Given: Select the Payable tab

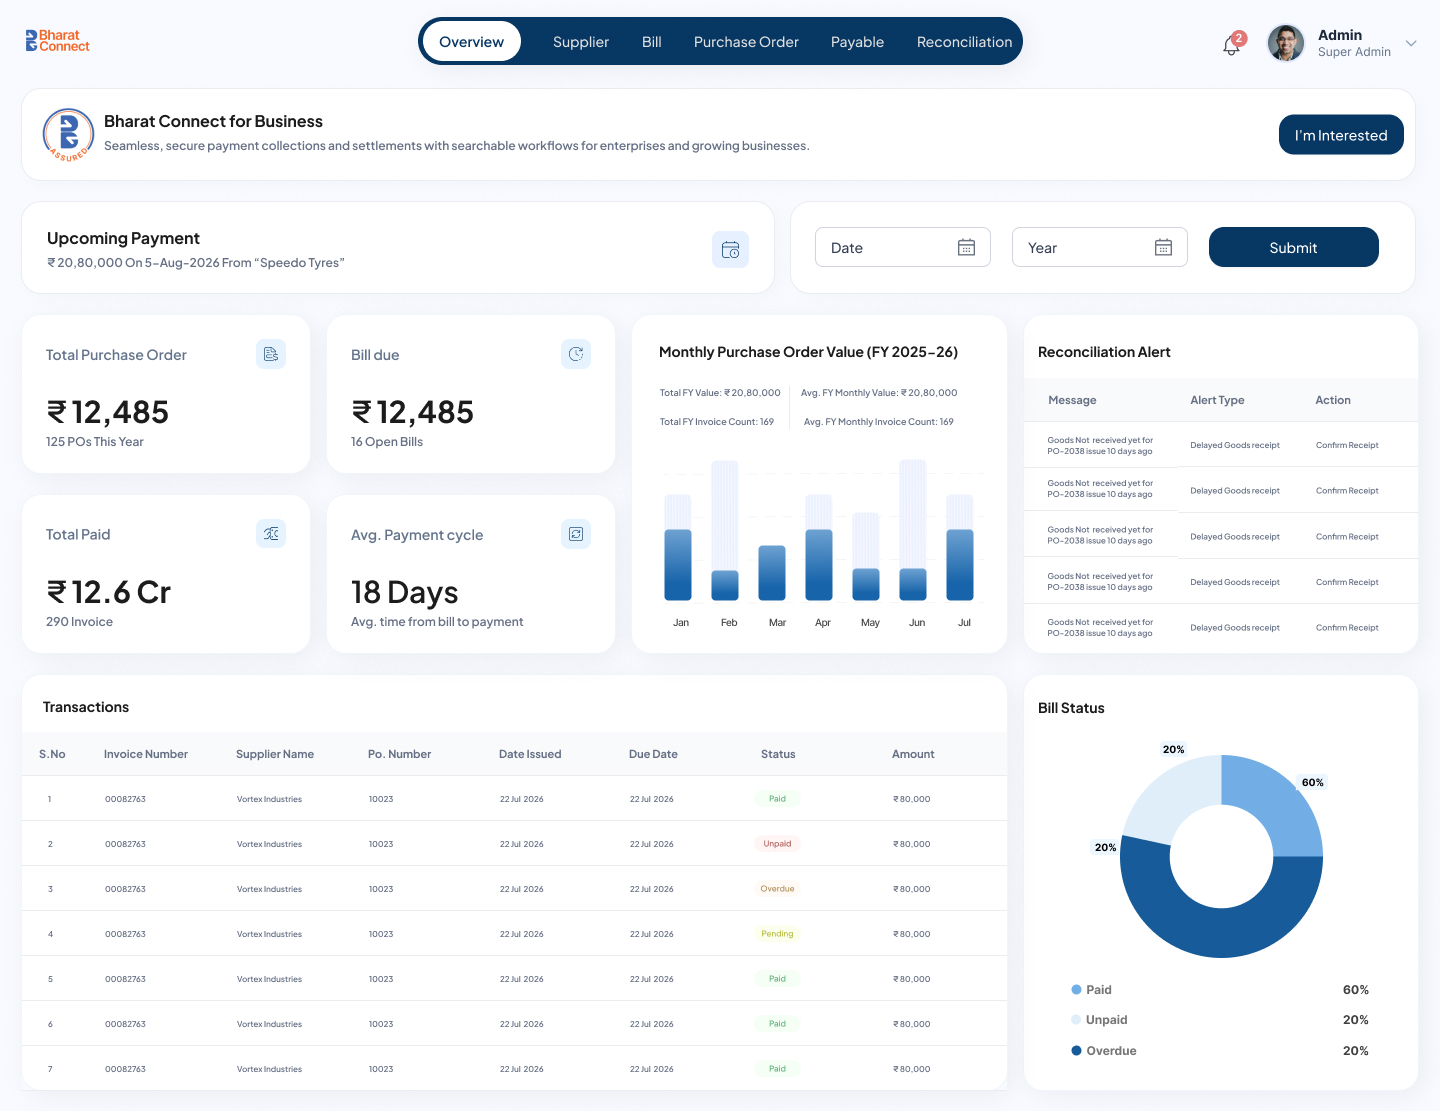Looking at the screenshot, I should click(857, 42).
